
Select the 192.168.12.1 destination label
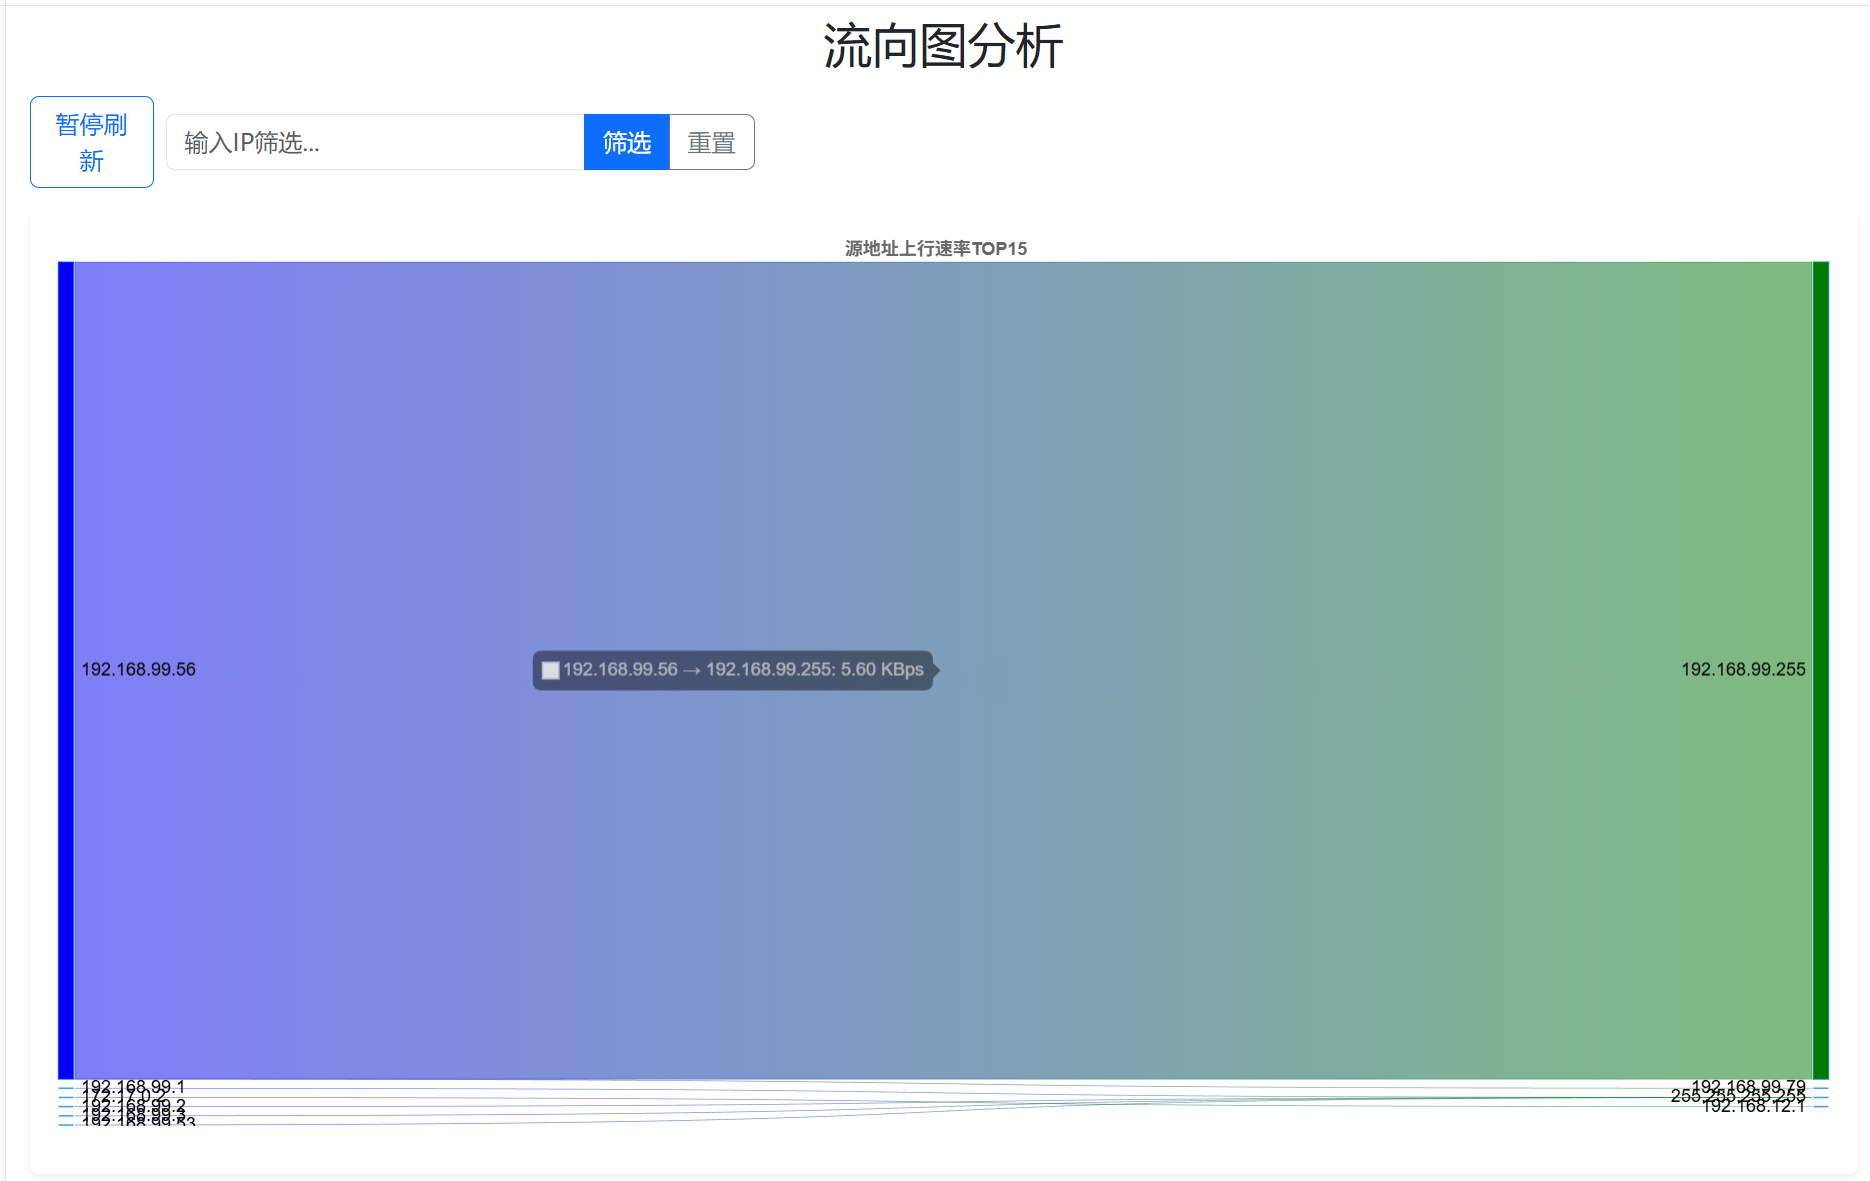coord(1753,1106)
